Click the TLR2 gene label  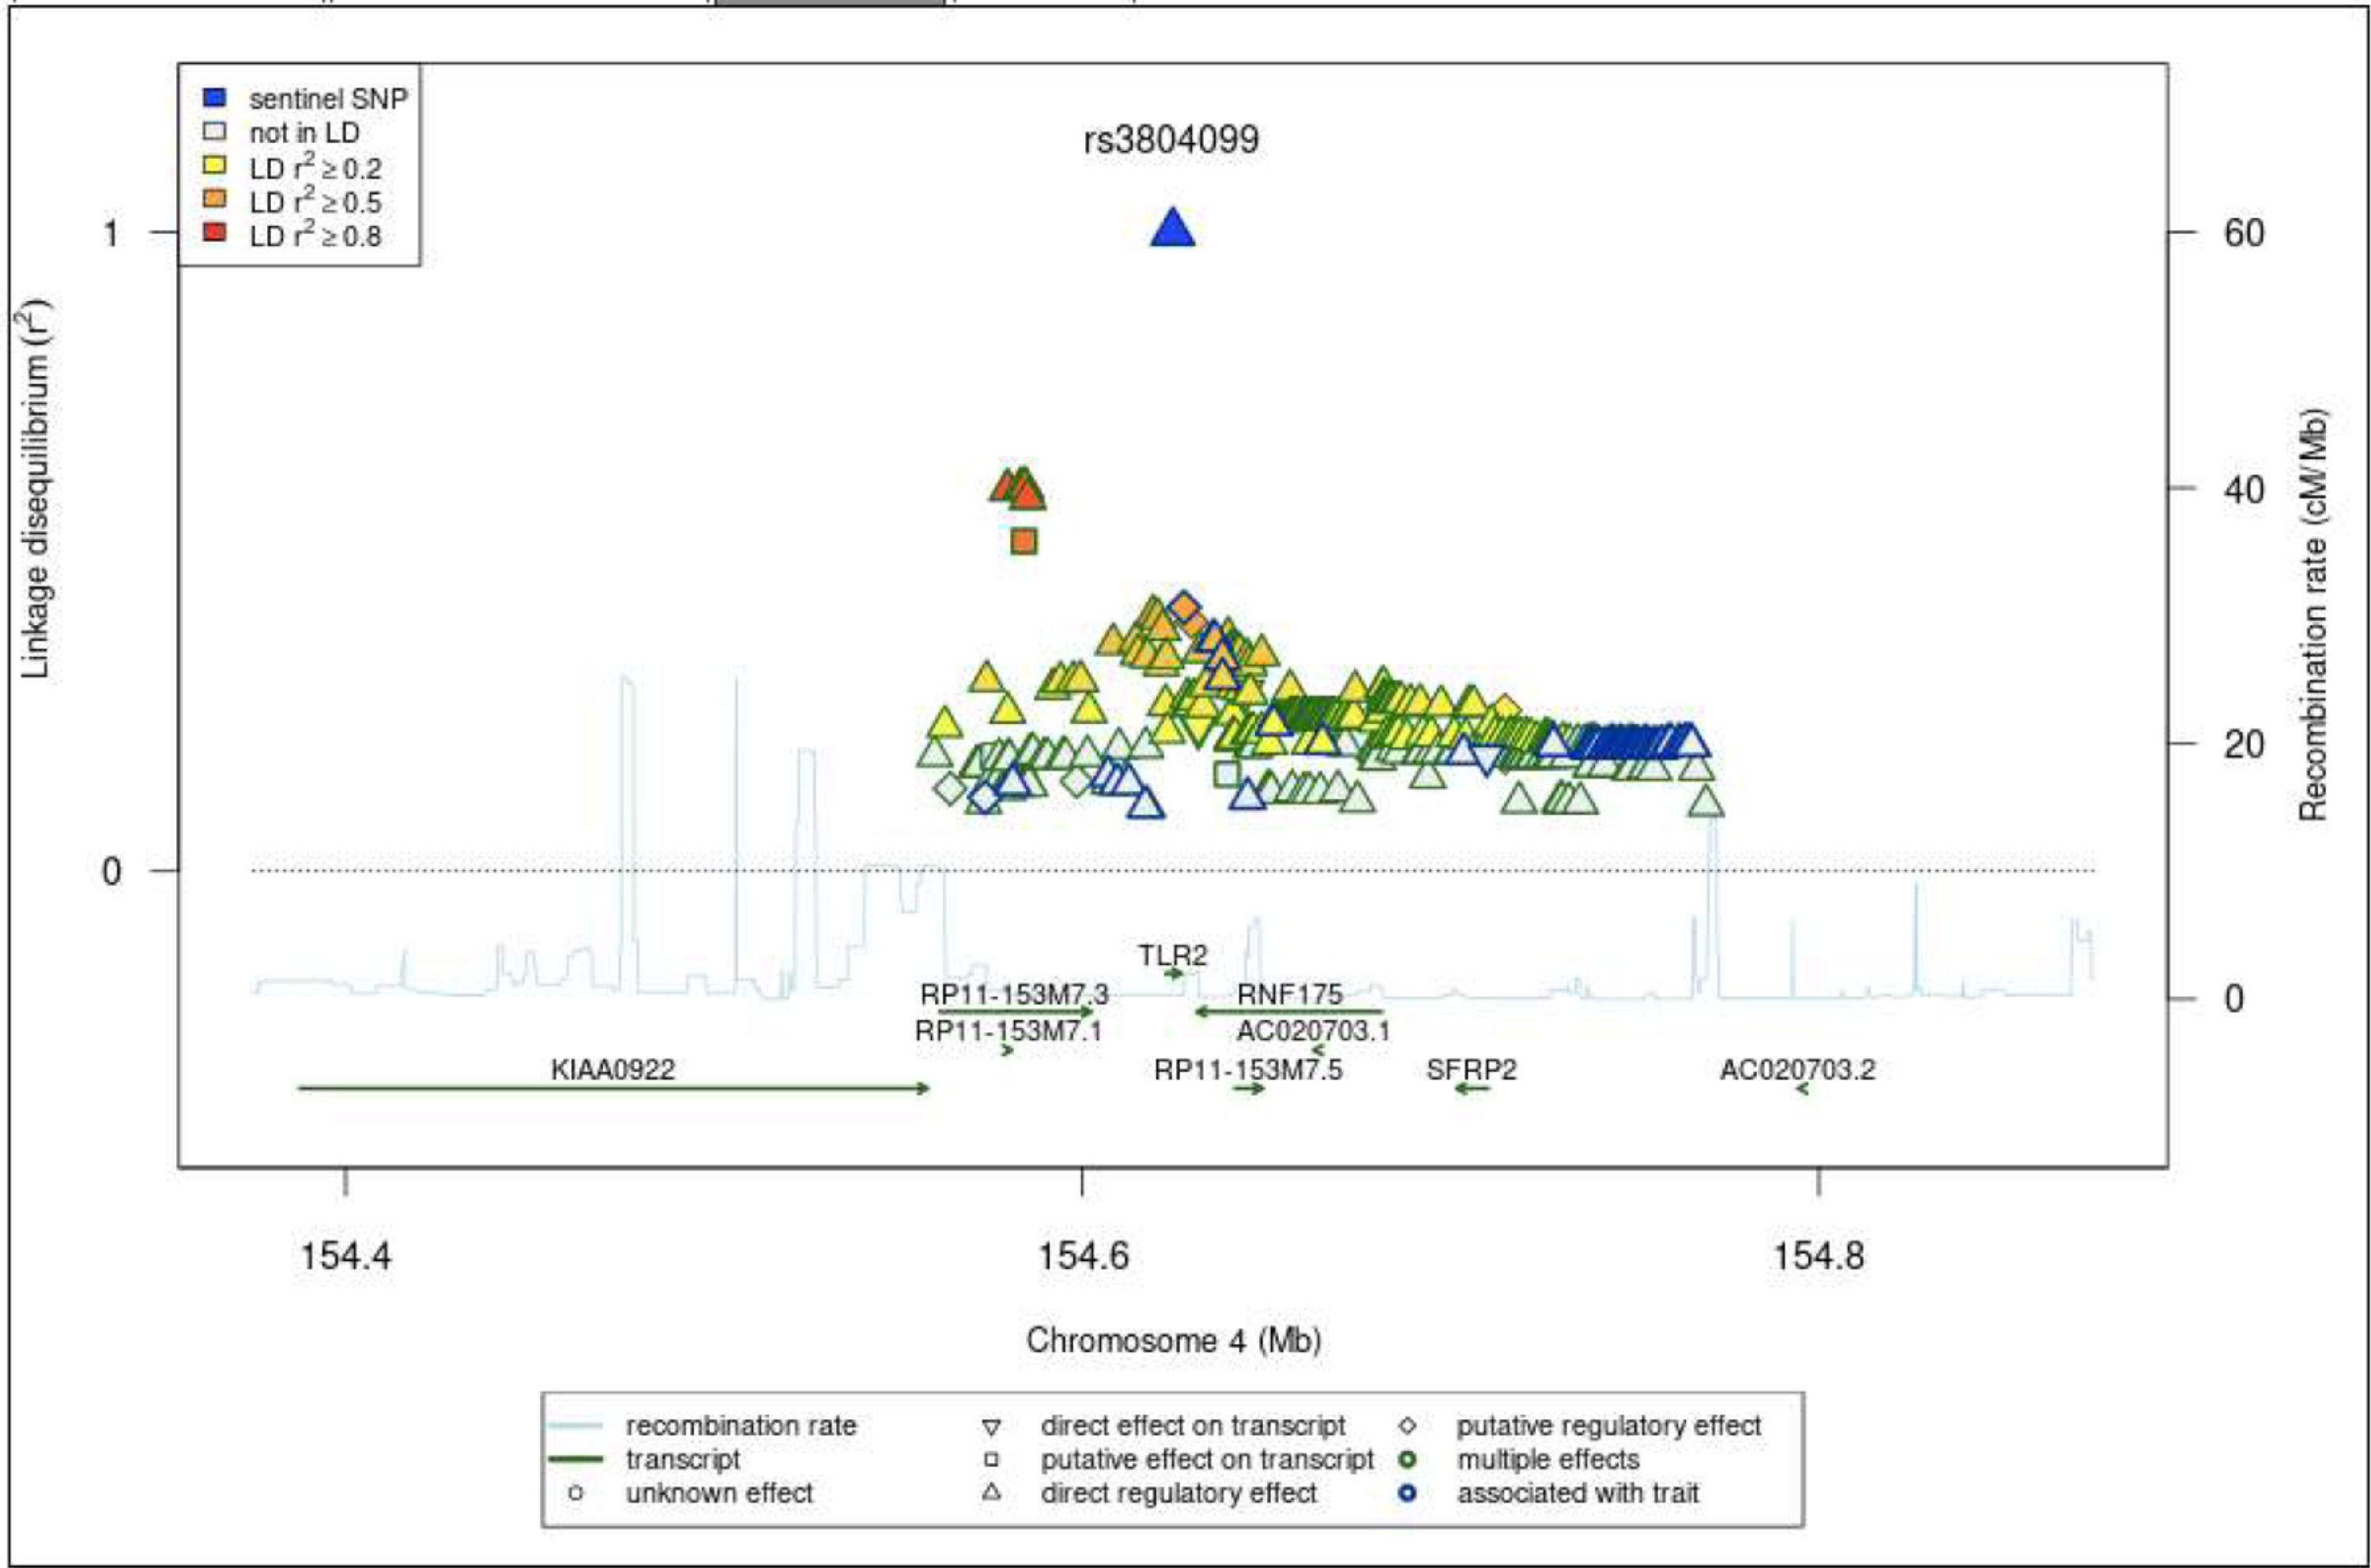(1172, 955)
